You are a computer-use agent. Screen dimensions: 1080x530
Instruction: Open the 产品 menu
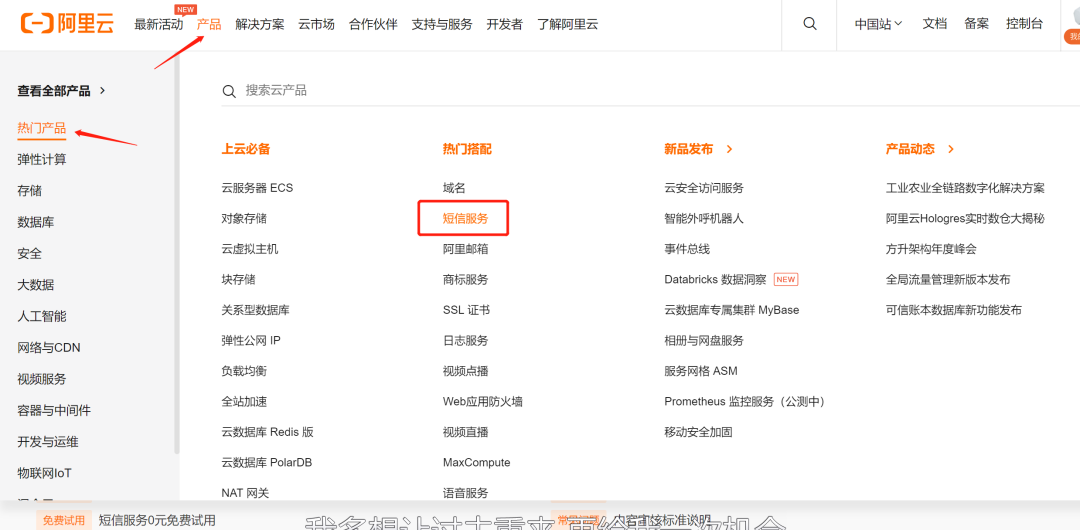209,24
